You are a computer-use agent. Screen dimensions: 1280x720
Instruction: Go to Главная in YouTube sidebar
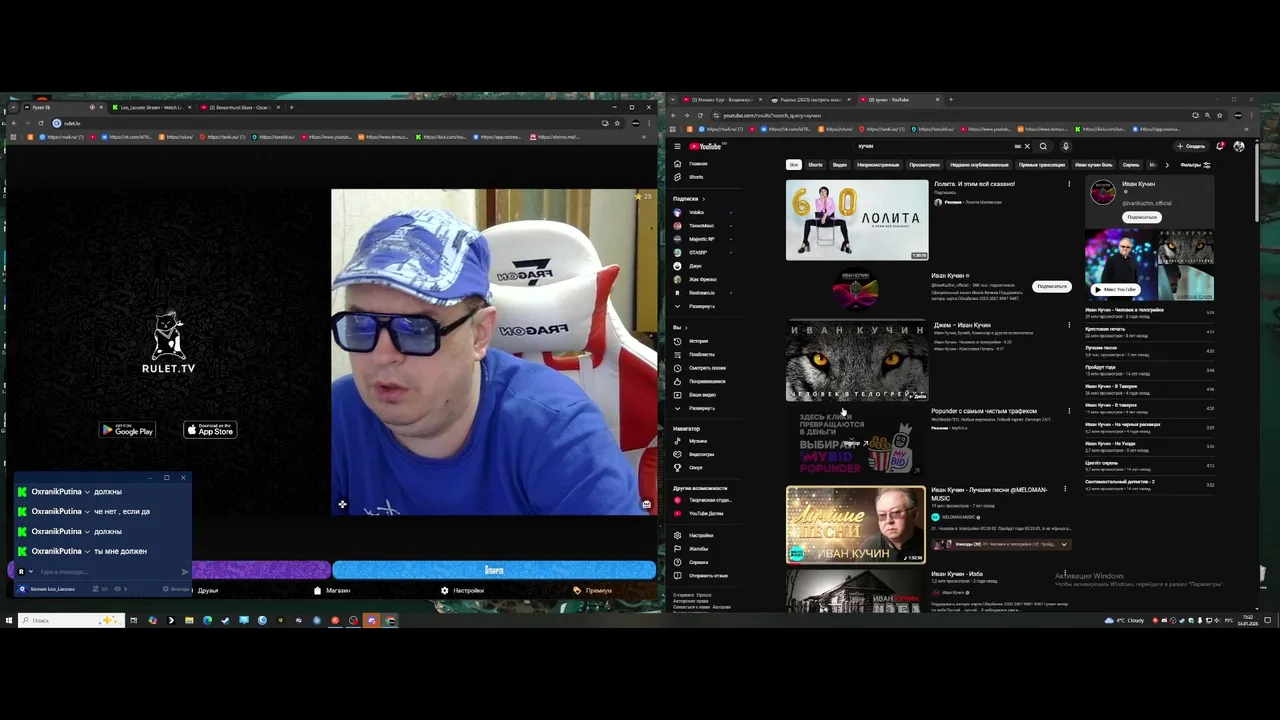(x=697, y=164)
